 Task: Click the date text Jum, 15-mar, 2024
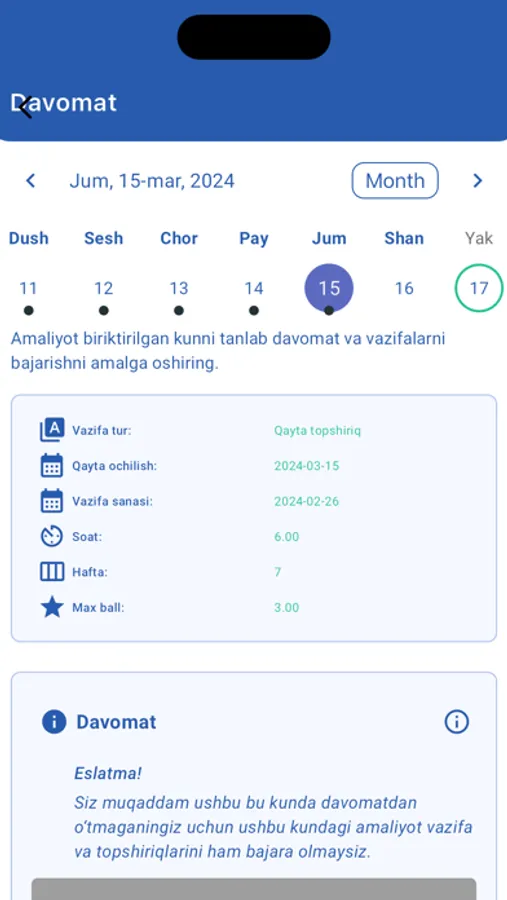(152, 181)
